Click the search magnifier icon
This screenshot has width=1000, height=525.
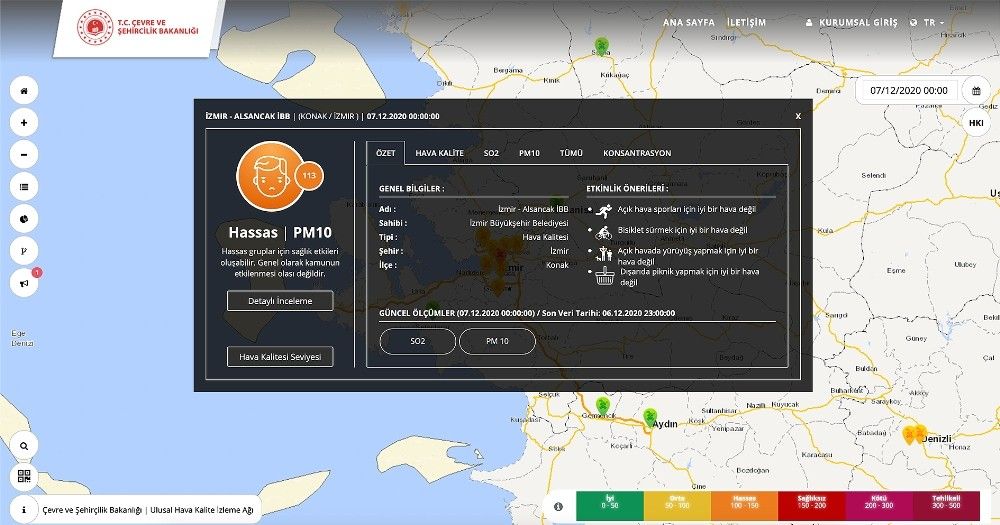point(23,445)
